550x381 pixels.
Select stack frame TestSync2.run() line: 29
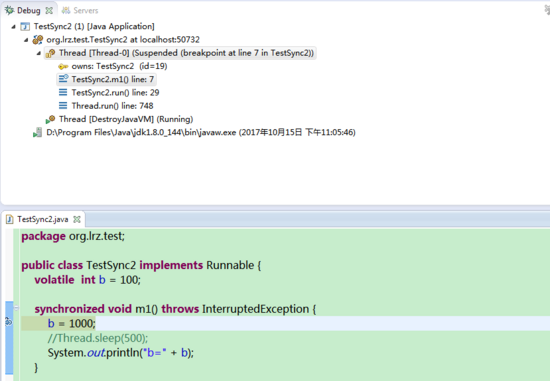point(109,93)
